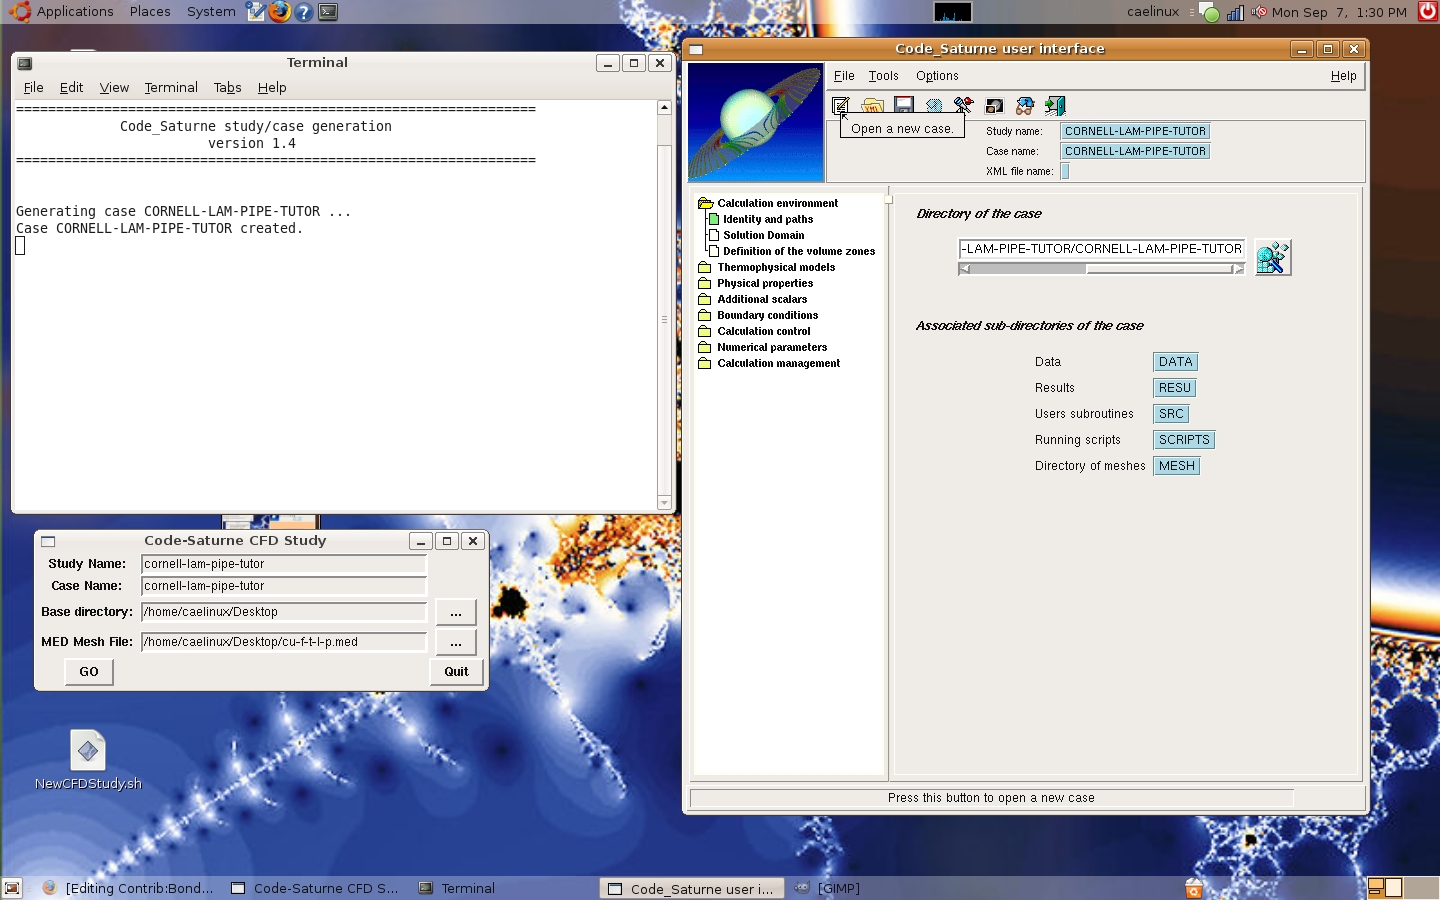
Task: Open the help launcher in top panel
Action: (304, 12)
